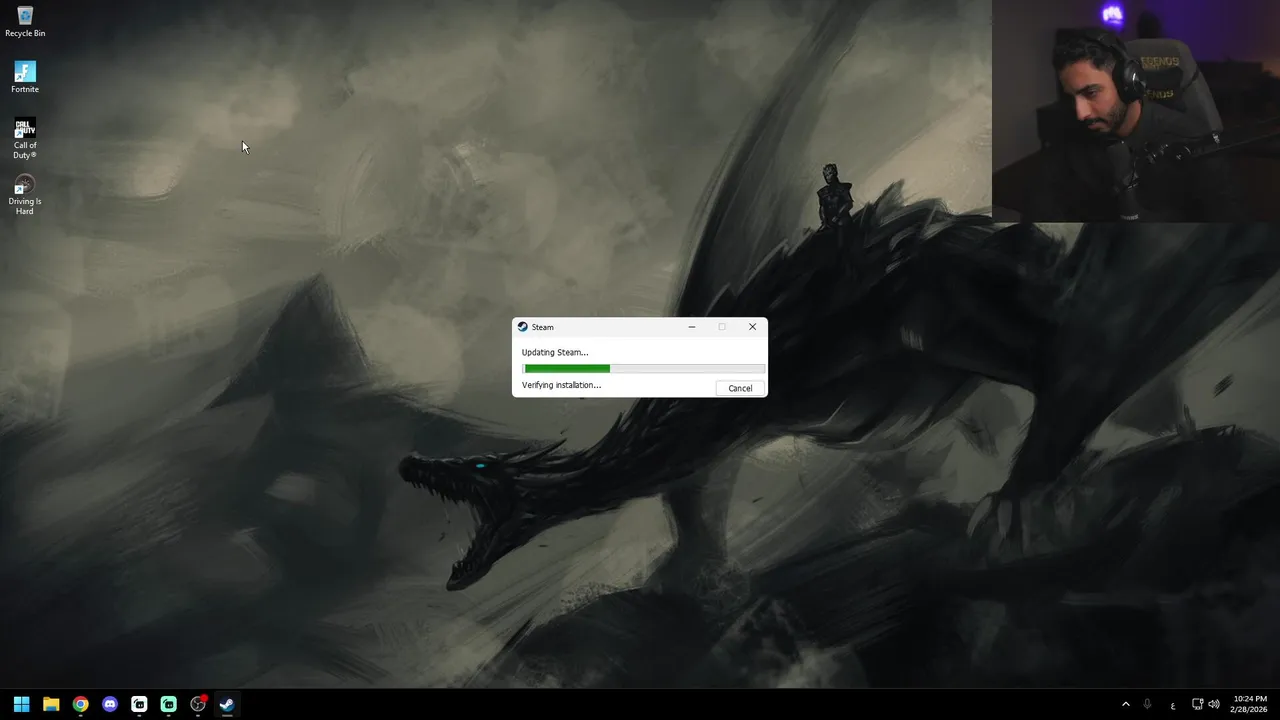Image resolution: width=1280 pixels, height=720 pixels.
Task: Open Google Chrome from the taskbar
Action: (80, 704)
